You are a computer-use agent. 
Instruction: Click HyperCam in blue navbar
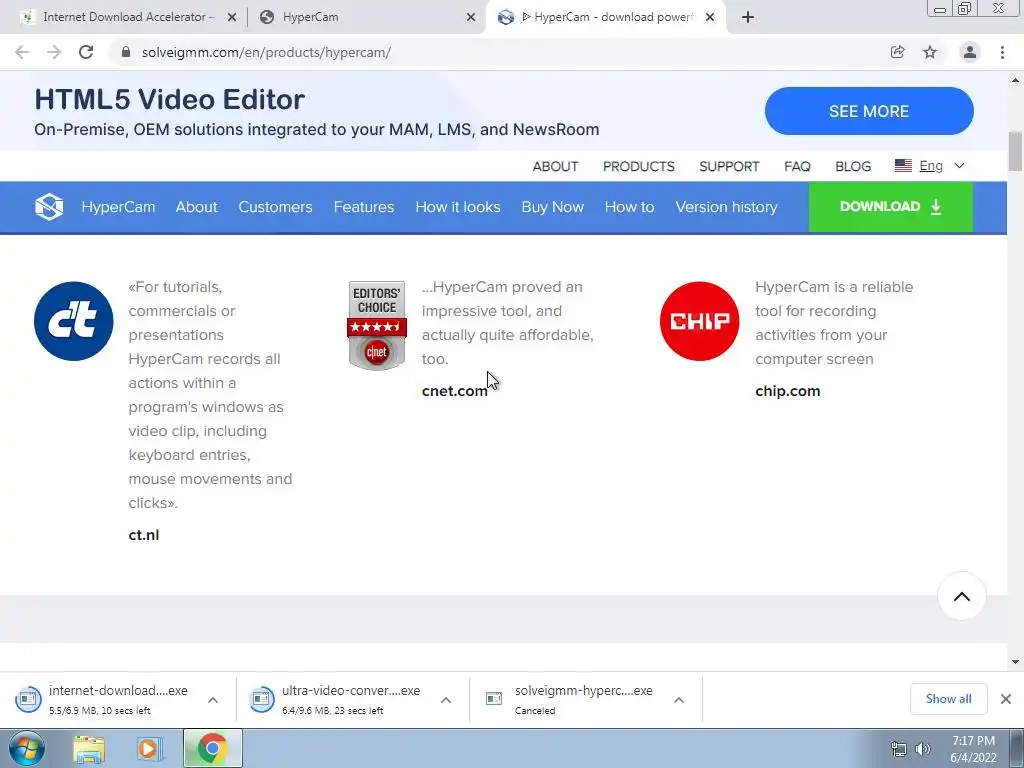point(118,207)
